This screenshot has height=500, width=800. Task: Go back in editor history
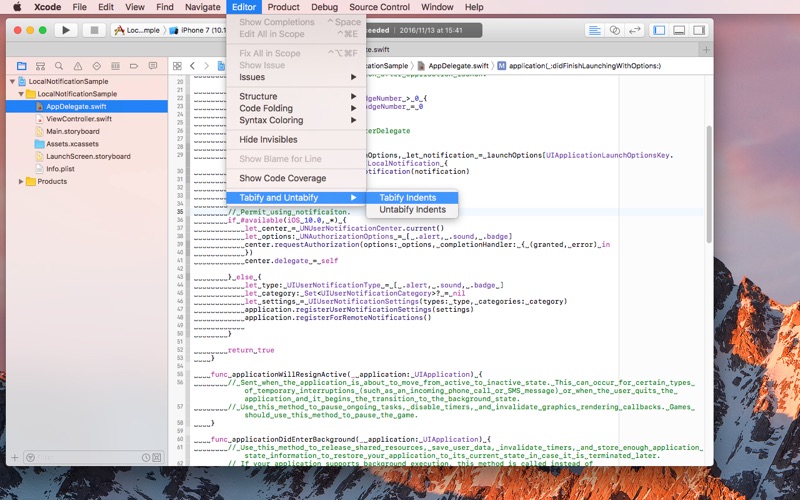[192, 66]
